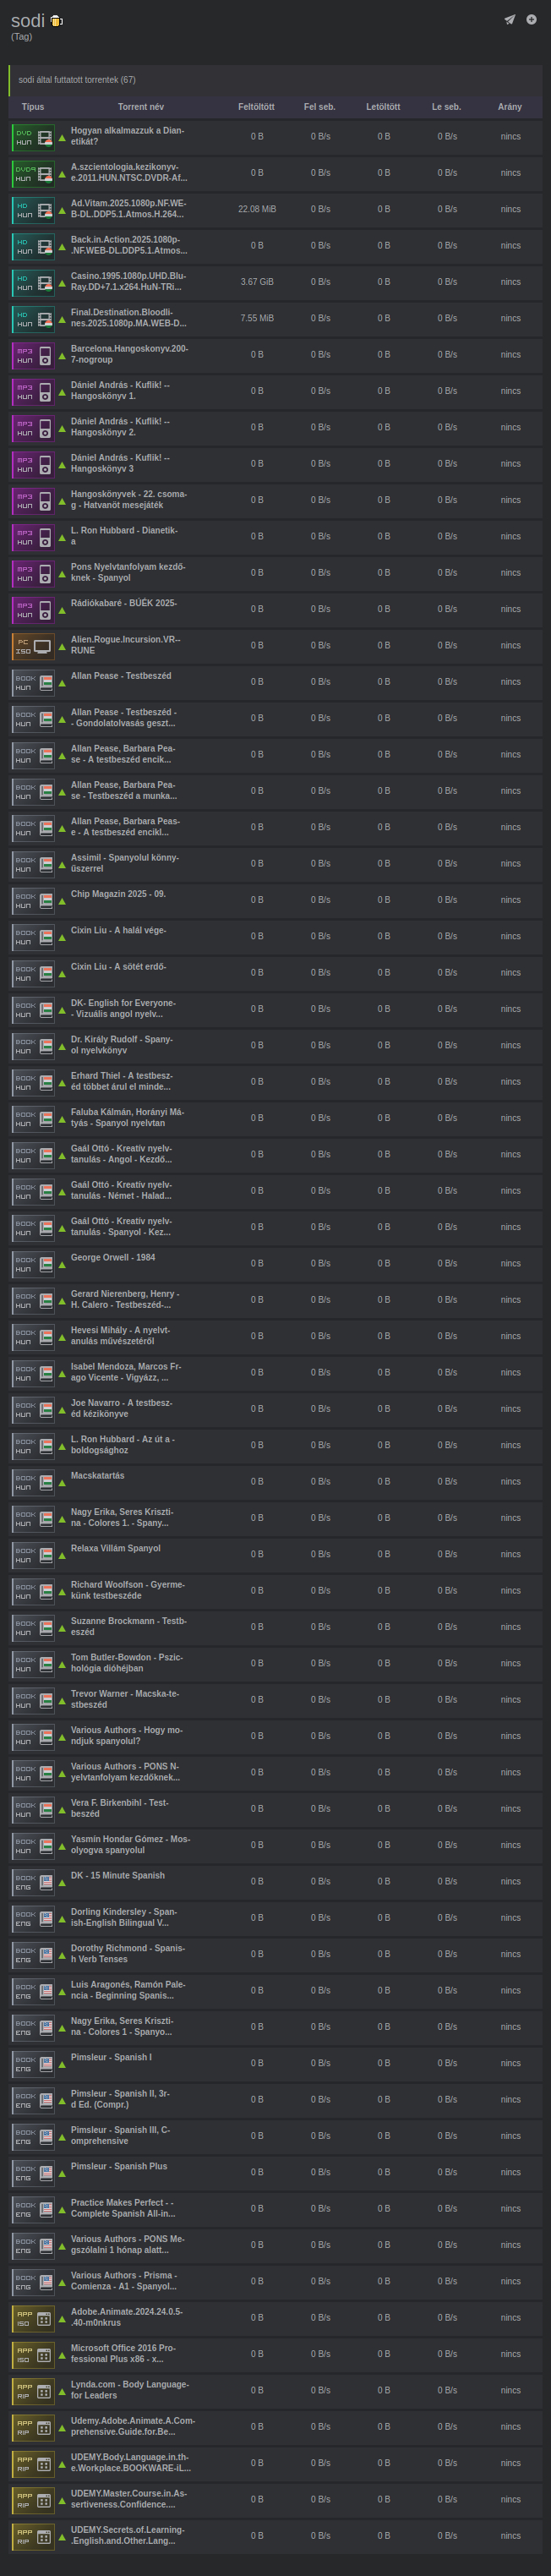The height and width of the screenshot is (2576, 551).
Task: Click the beer mug icon beside sodi
Action: 56,21
